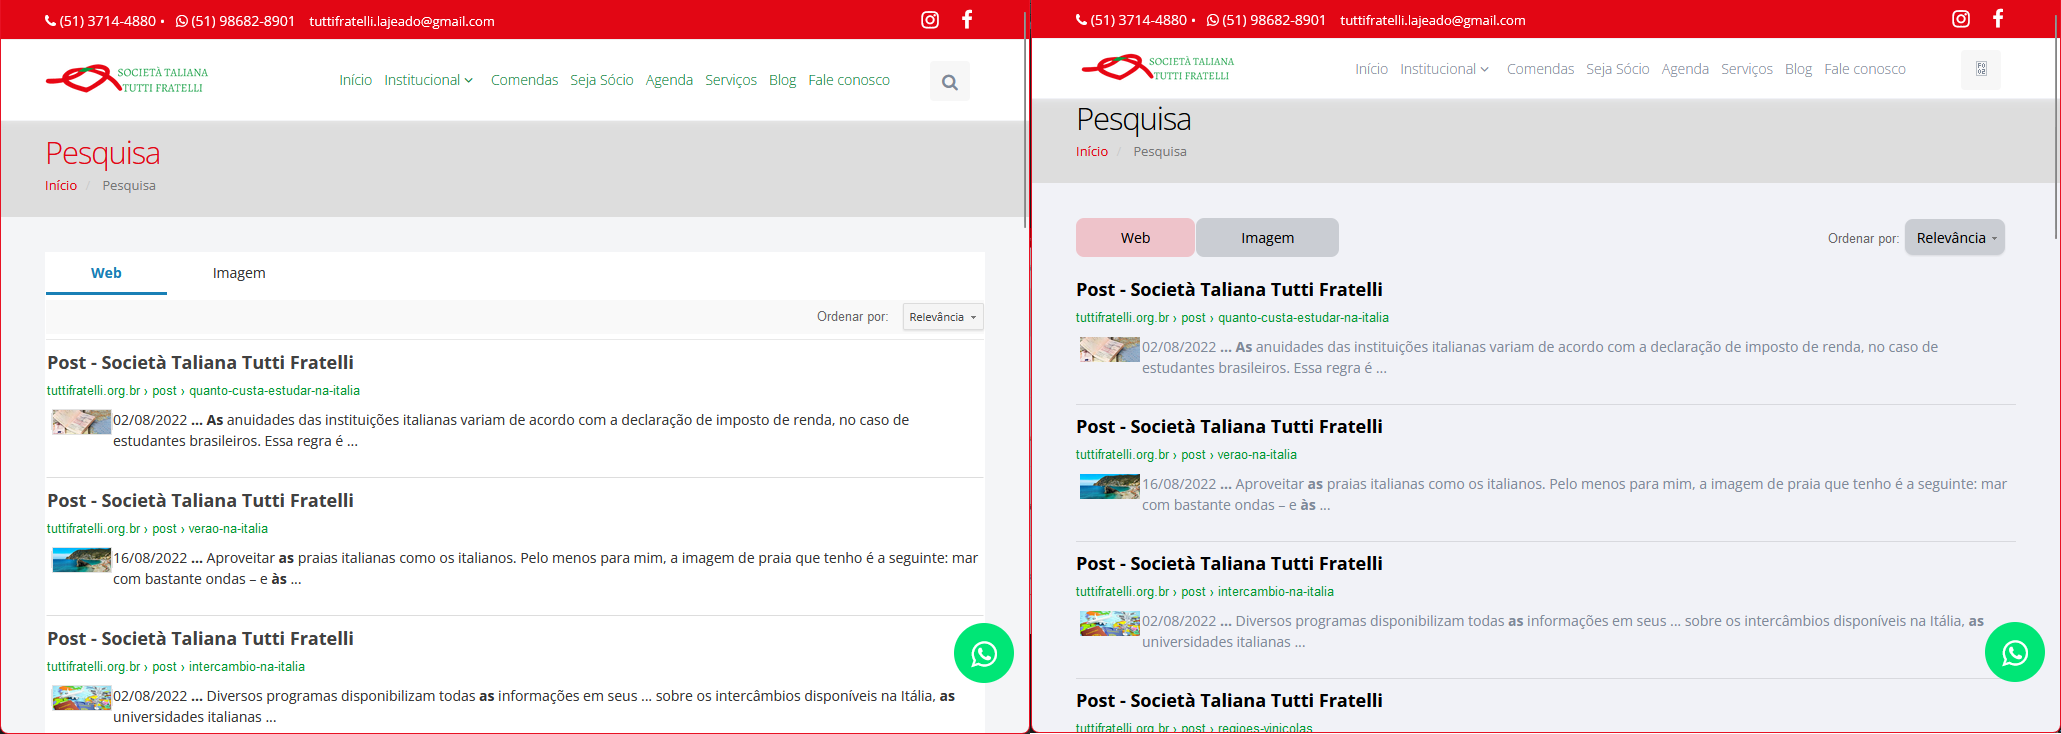This screenshot has height=734, width=2061.
Task: Click Società Taliana logo in right page
Action: [x=1158, y=68]
